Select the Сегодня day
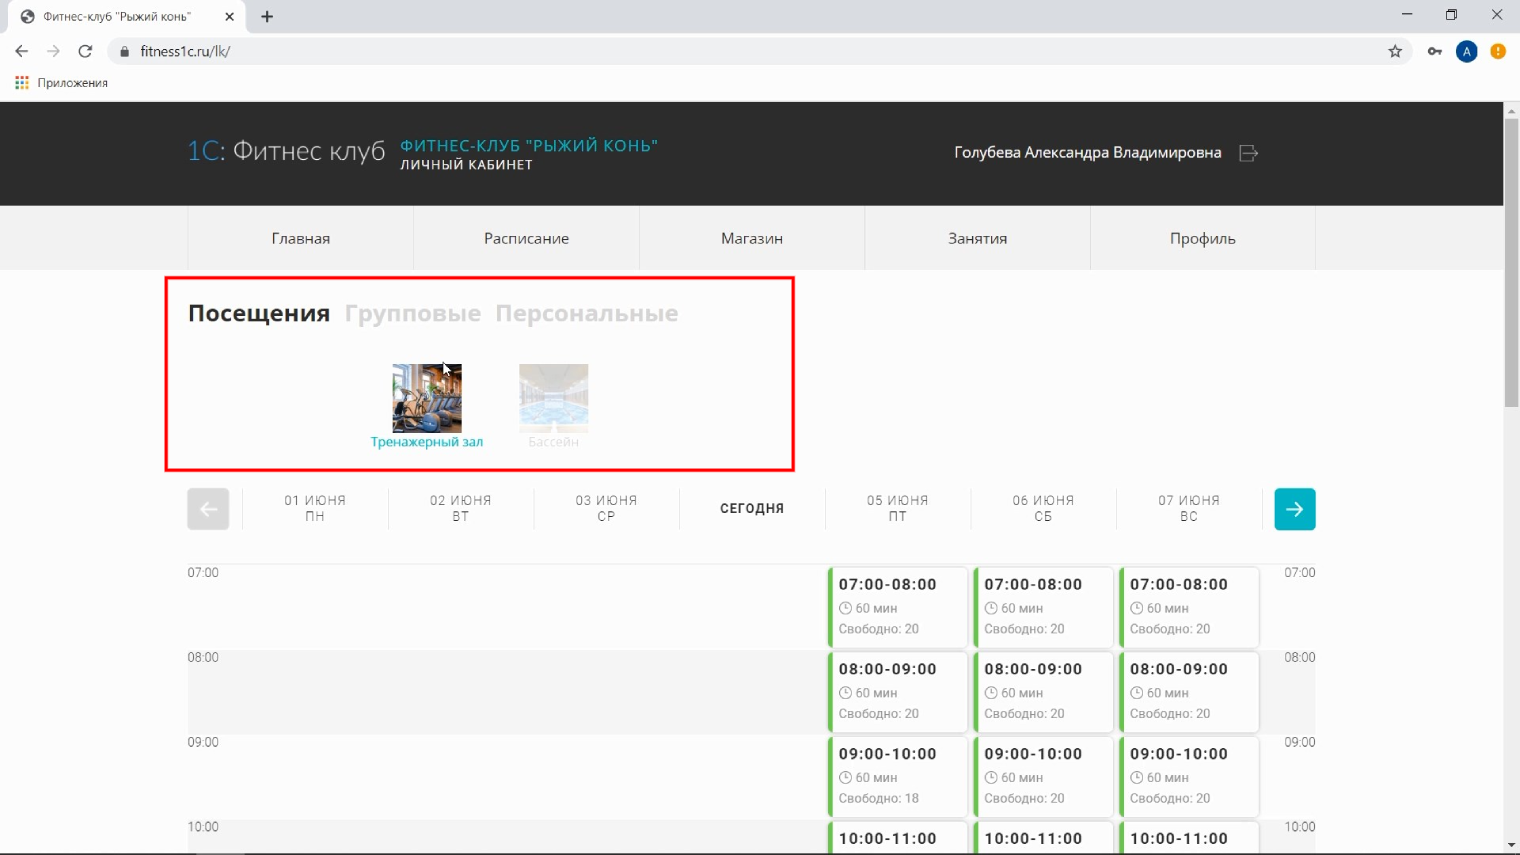The height and width of the screenshot is (855, 1520). [752, 508]
